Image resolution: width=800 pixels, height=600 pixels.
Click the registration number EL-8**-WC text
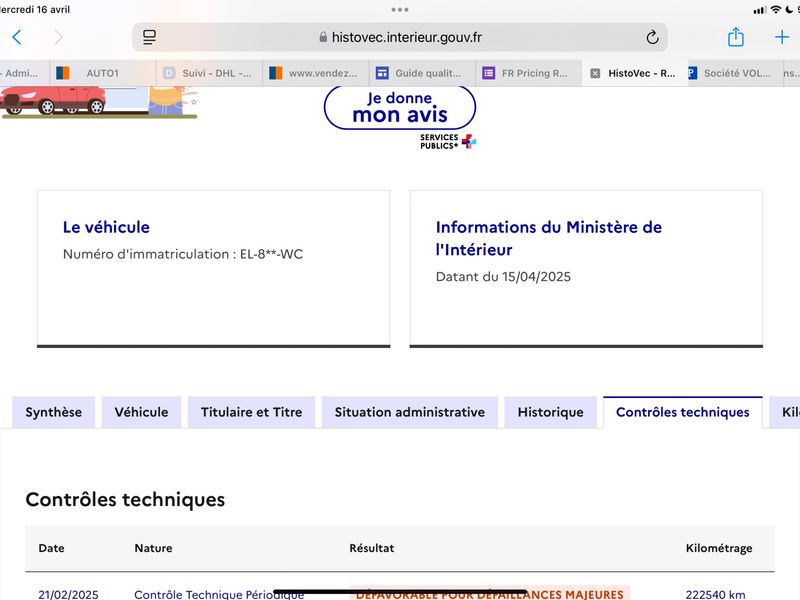click(x=271, y=254)
